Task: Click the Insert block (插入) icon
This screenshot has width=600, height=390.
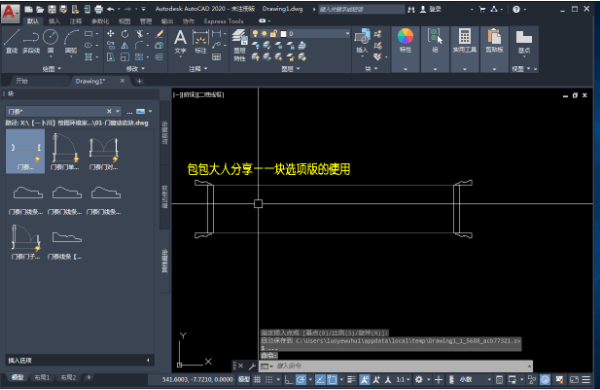Action: [x=362, y=41]
